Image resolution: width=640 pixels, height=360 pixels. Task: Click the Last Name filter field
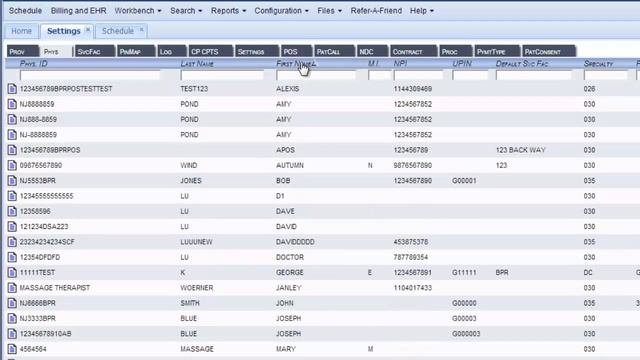tap(222, 75)
